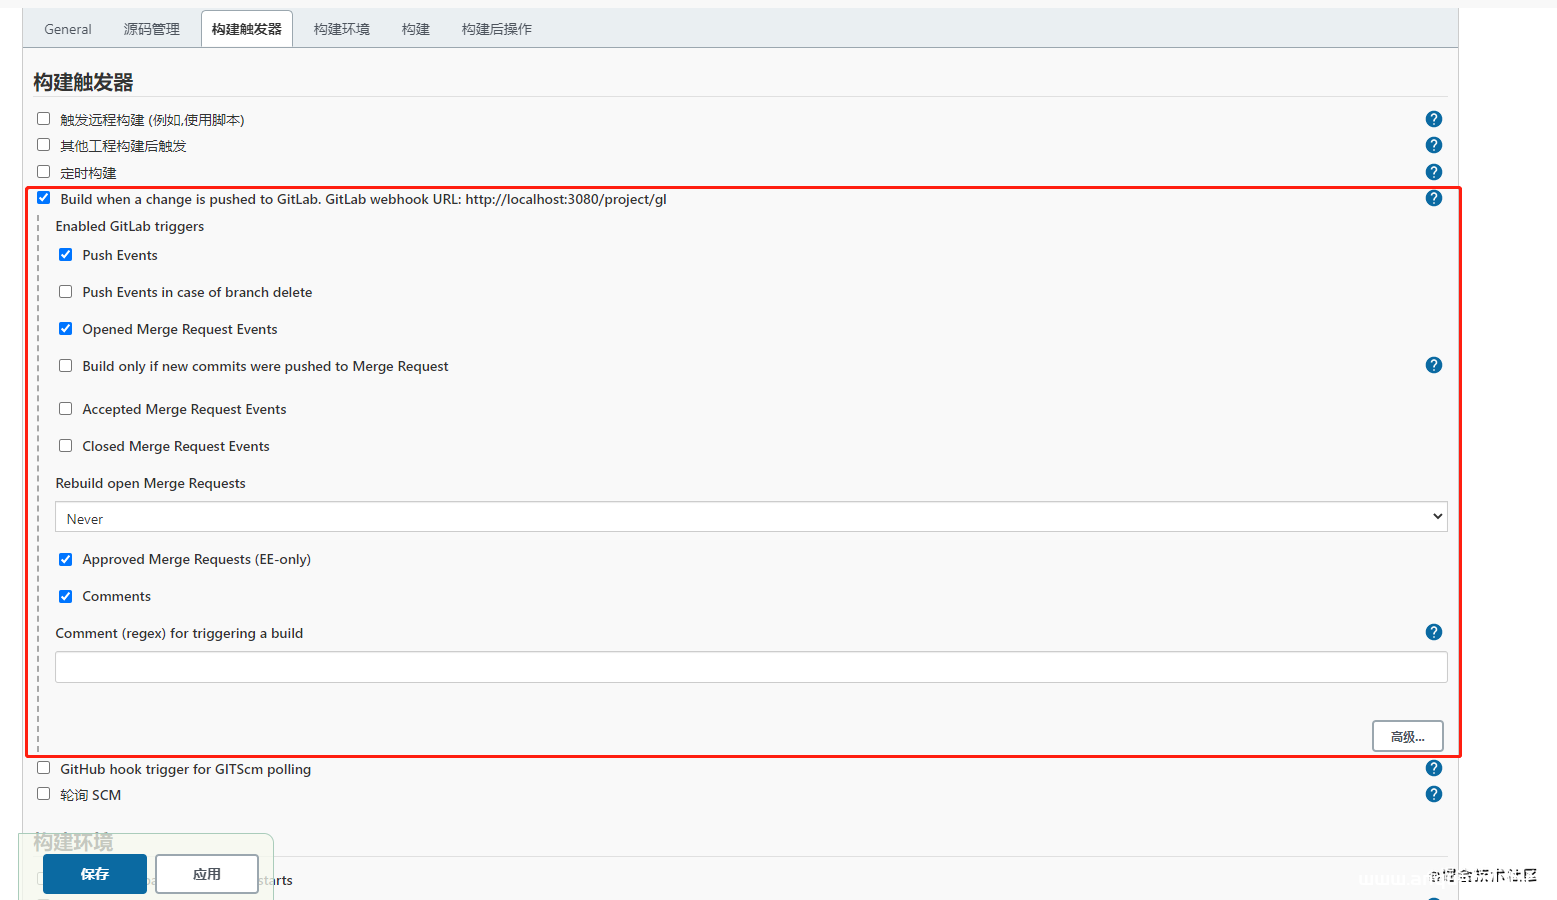
Task: Disable the Comments trigger
Action: coord(65,596)
